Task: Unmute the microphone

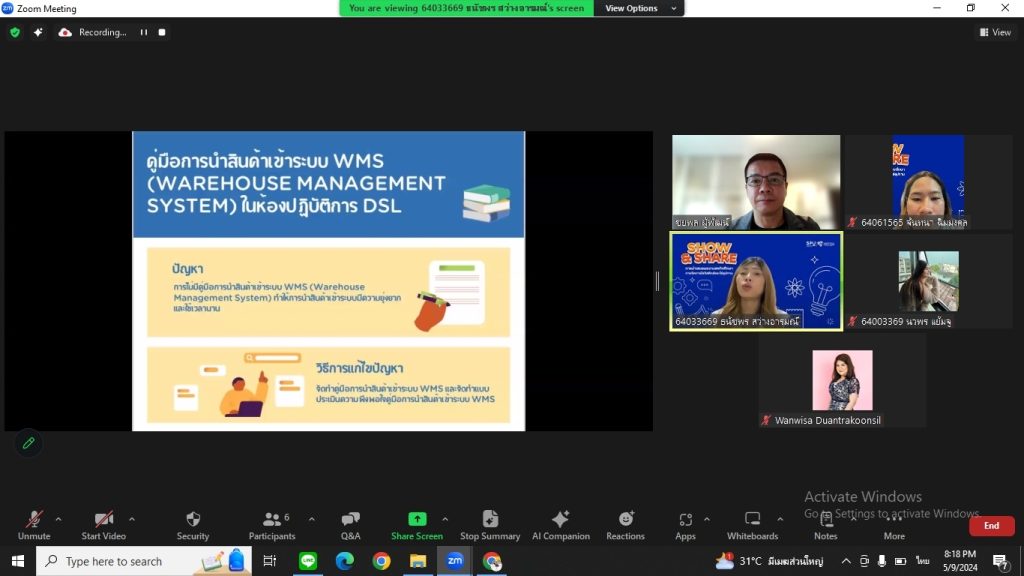Action: pos(34,526)
